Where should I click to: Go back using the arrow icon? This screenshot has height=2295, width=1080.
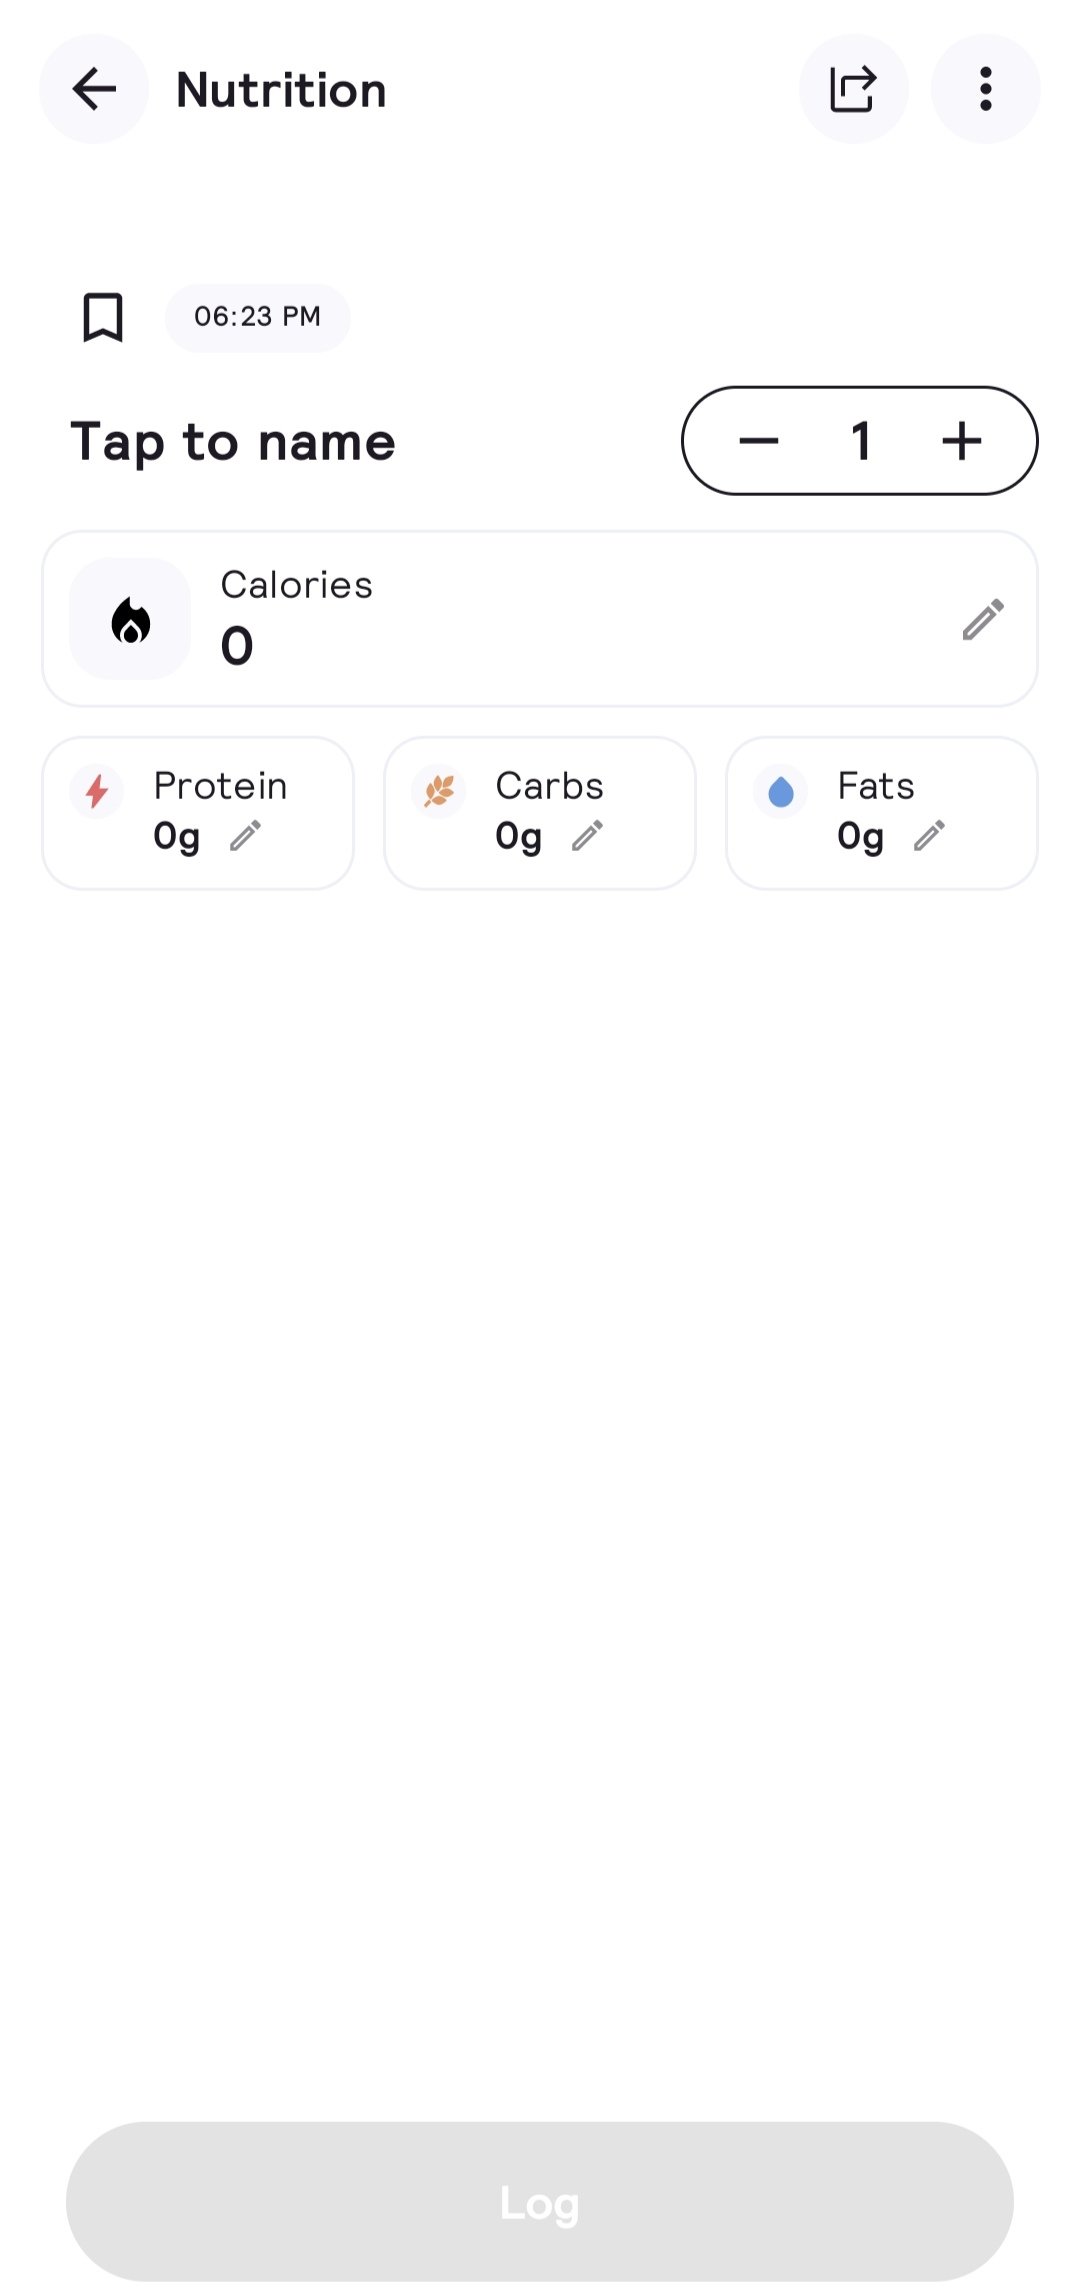pos(94,89)
